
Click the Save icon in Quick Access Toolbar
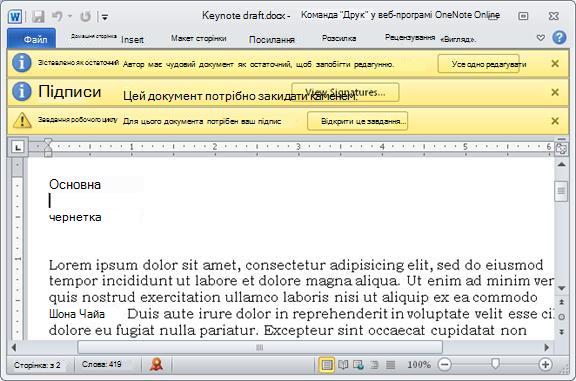click(38, 17)
